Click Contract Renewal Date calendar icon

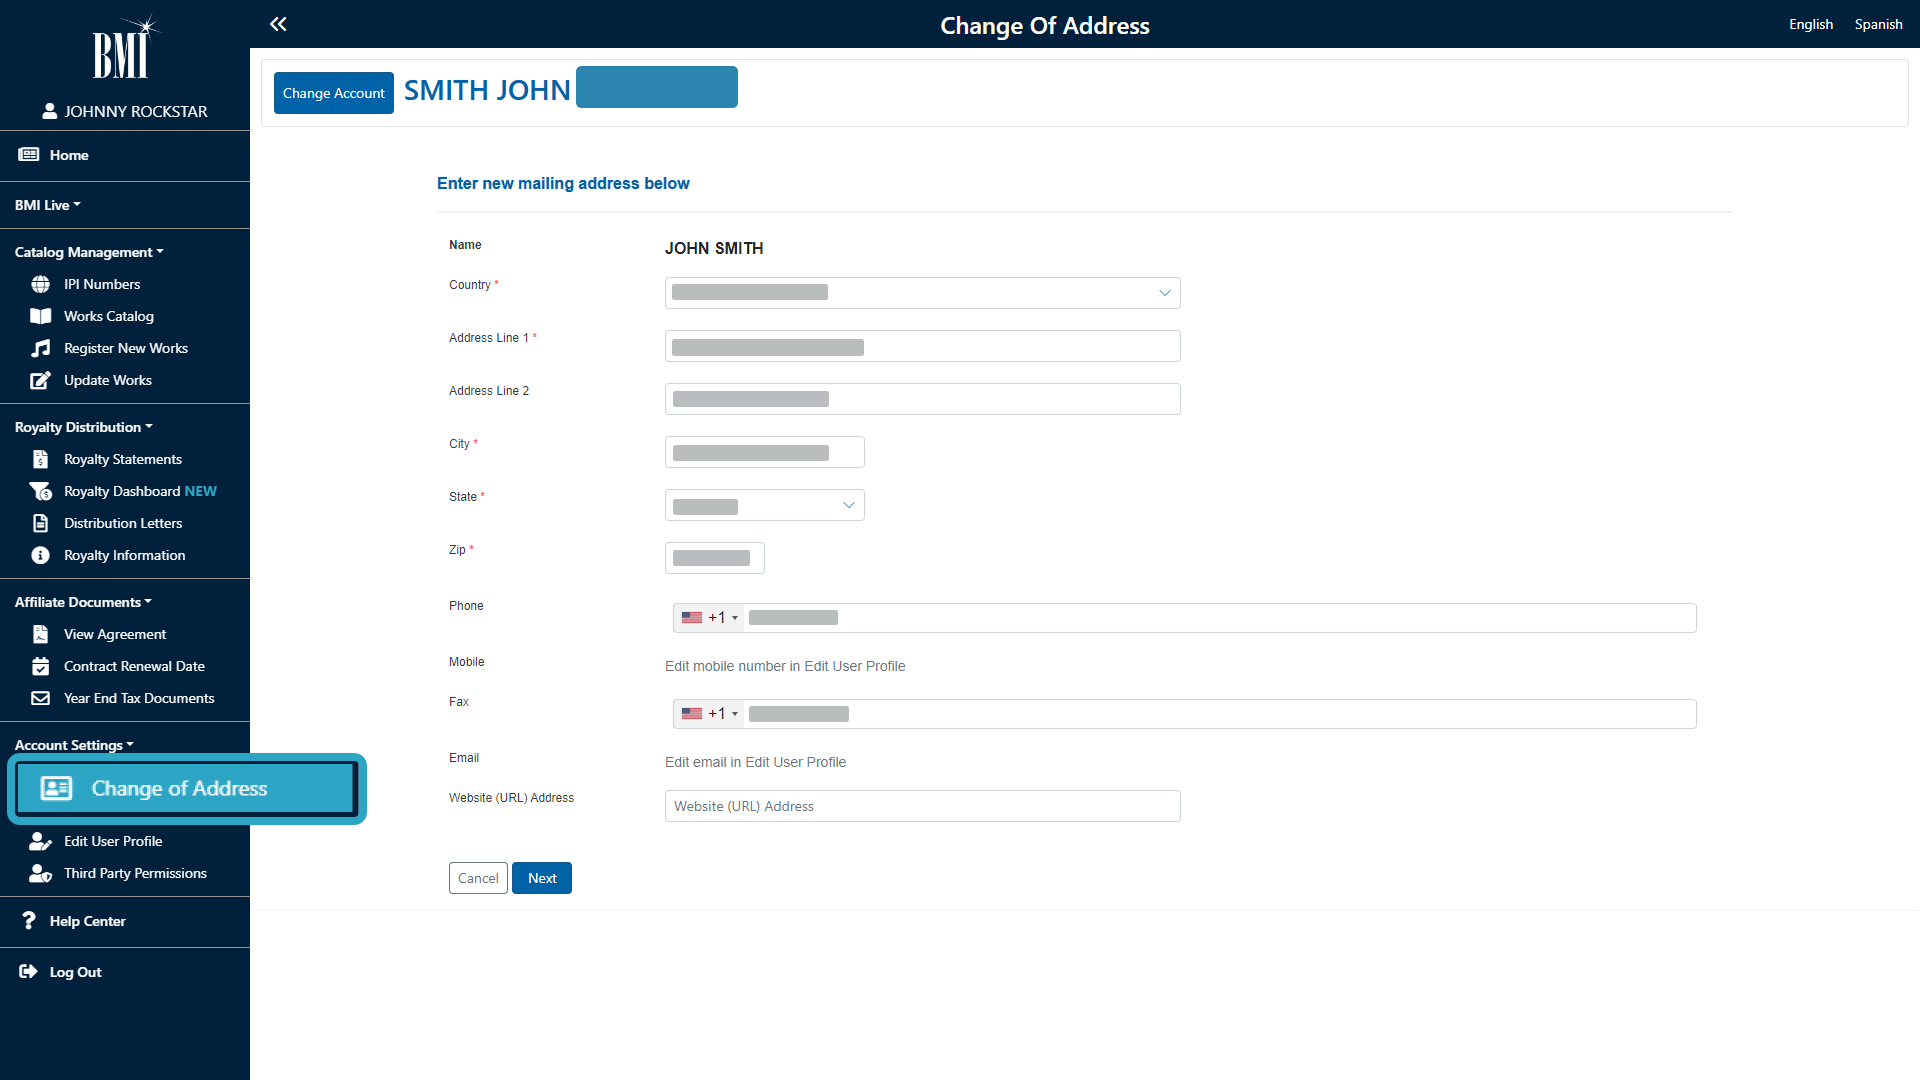point(40,666)
